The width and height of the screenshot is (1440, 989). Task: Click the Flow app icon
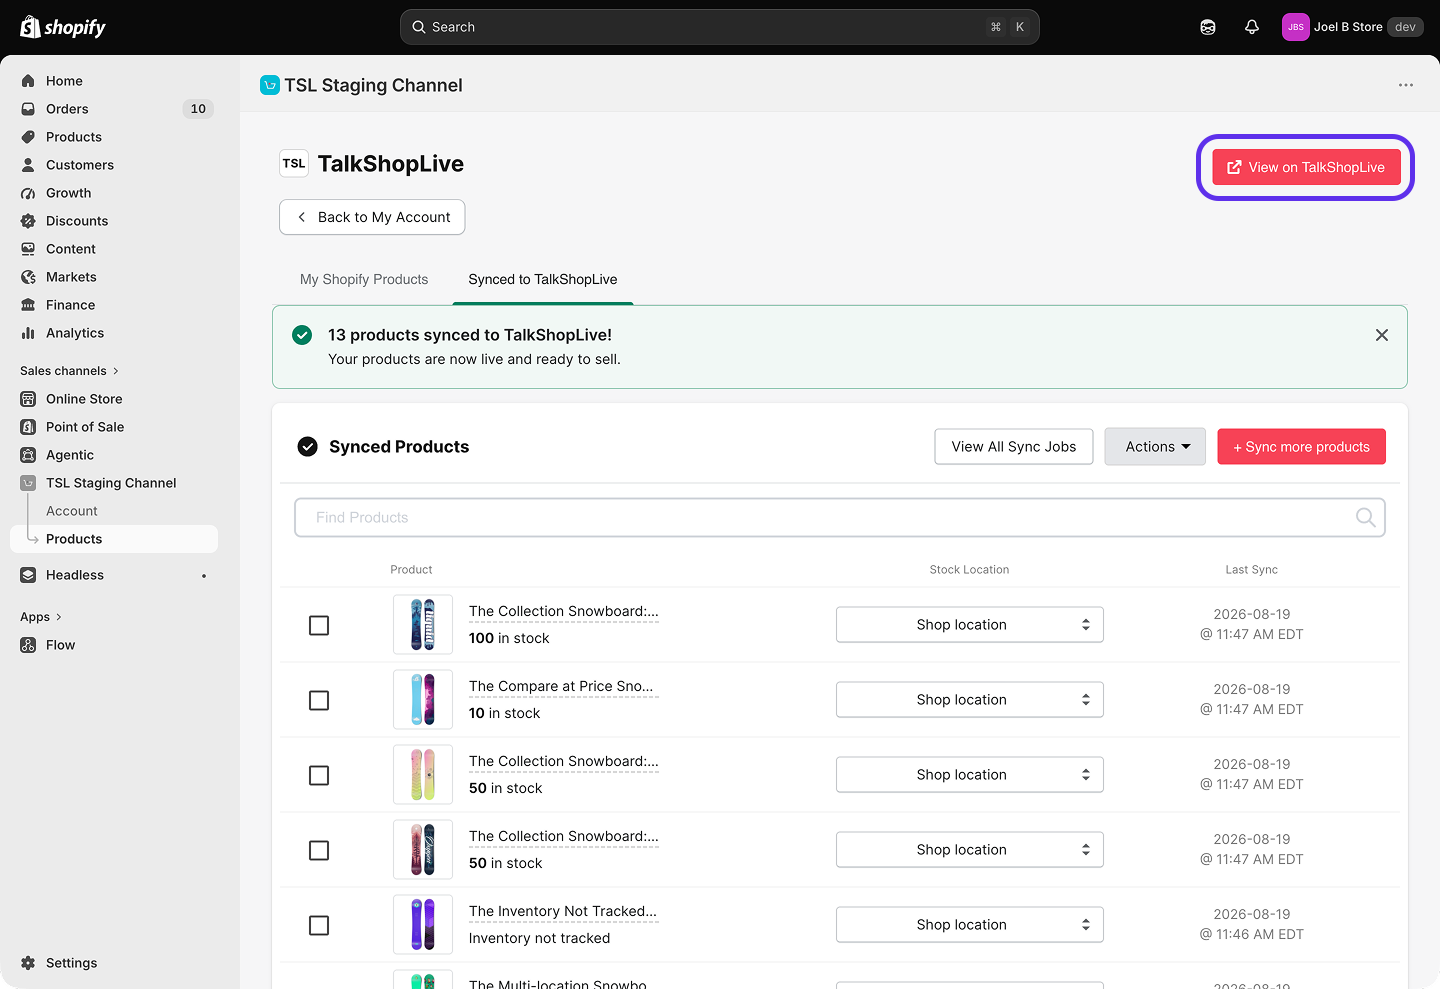click(28, 645)
